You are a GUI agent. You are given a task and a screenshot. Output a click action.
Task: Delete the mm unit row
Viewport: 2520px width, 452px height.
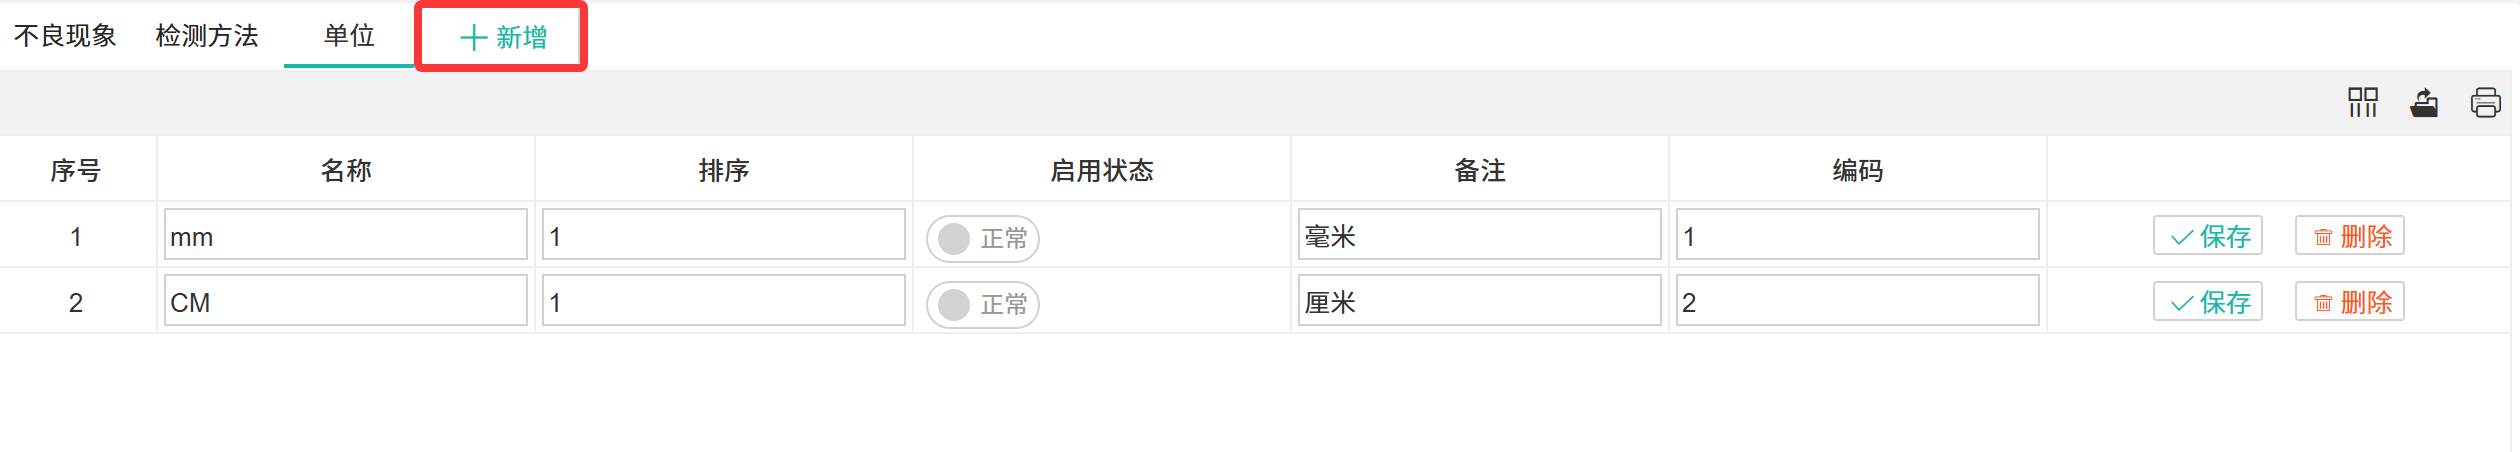[2350, 237]
